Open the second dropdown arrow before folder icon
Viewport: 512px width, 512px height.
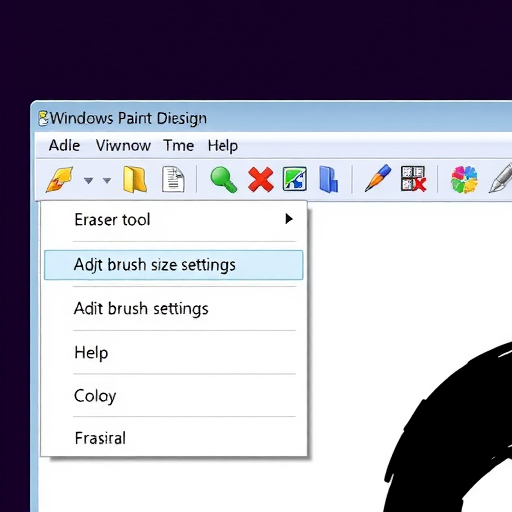point(107,181)
